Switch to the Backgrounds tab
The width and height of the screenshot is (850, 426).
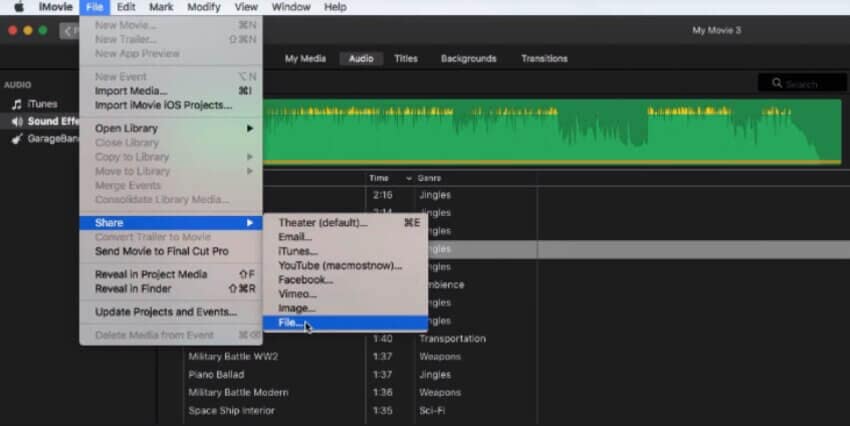[468, 59]
